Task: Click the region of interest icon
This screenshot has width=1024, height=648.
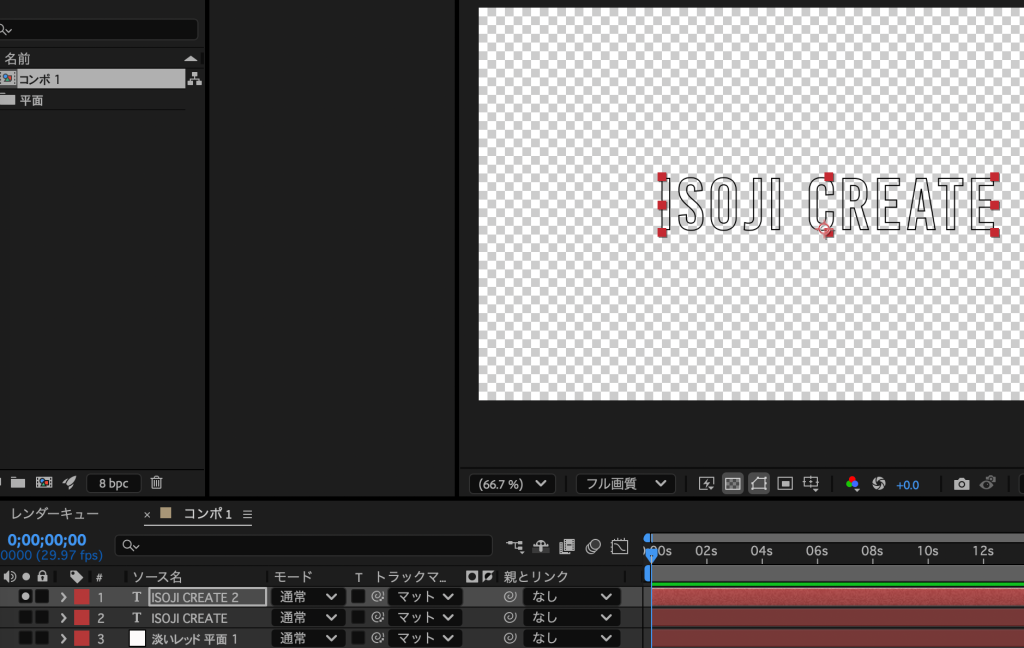Action: coord(785,483)
